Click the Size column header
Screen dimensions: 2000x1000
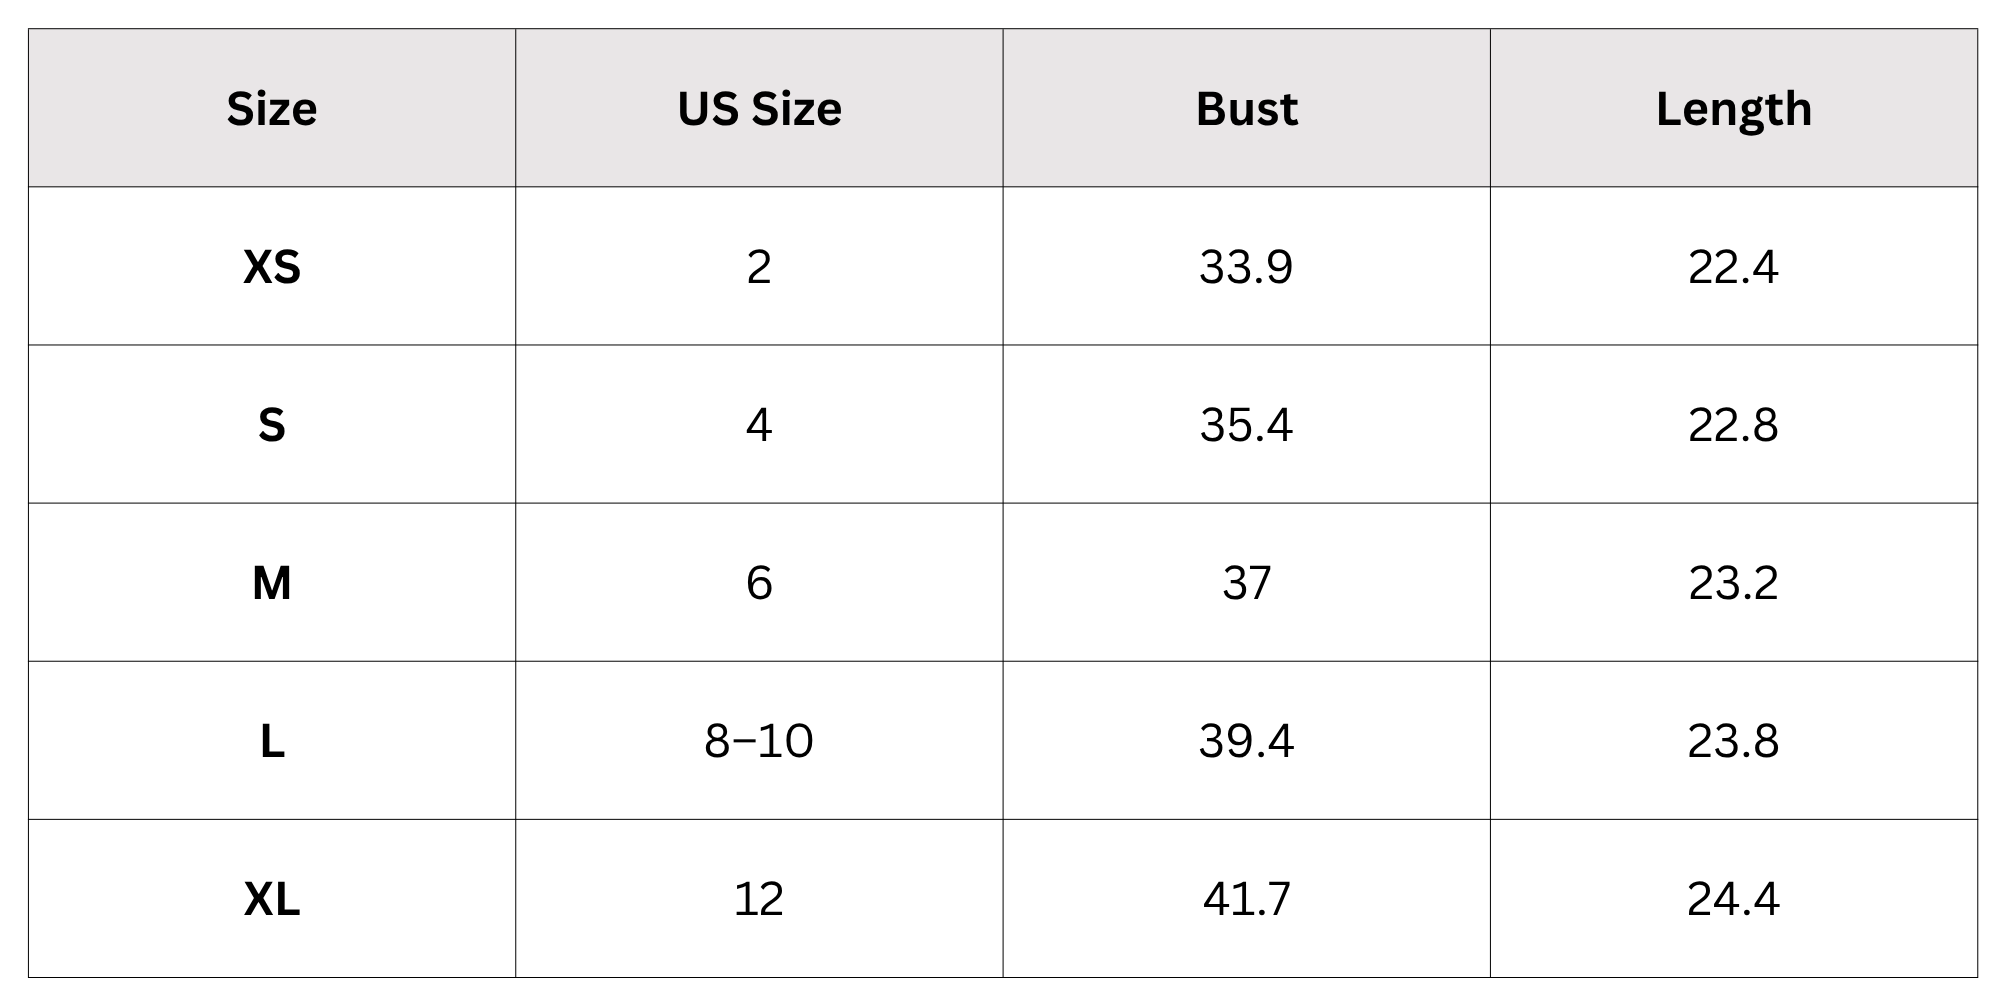(272, 108)
